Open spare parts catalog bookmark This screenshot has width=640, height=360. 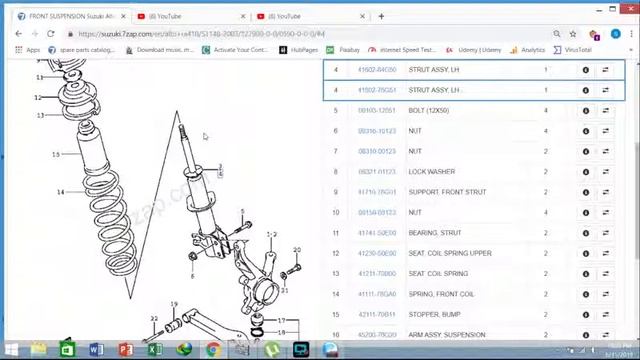82,50
